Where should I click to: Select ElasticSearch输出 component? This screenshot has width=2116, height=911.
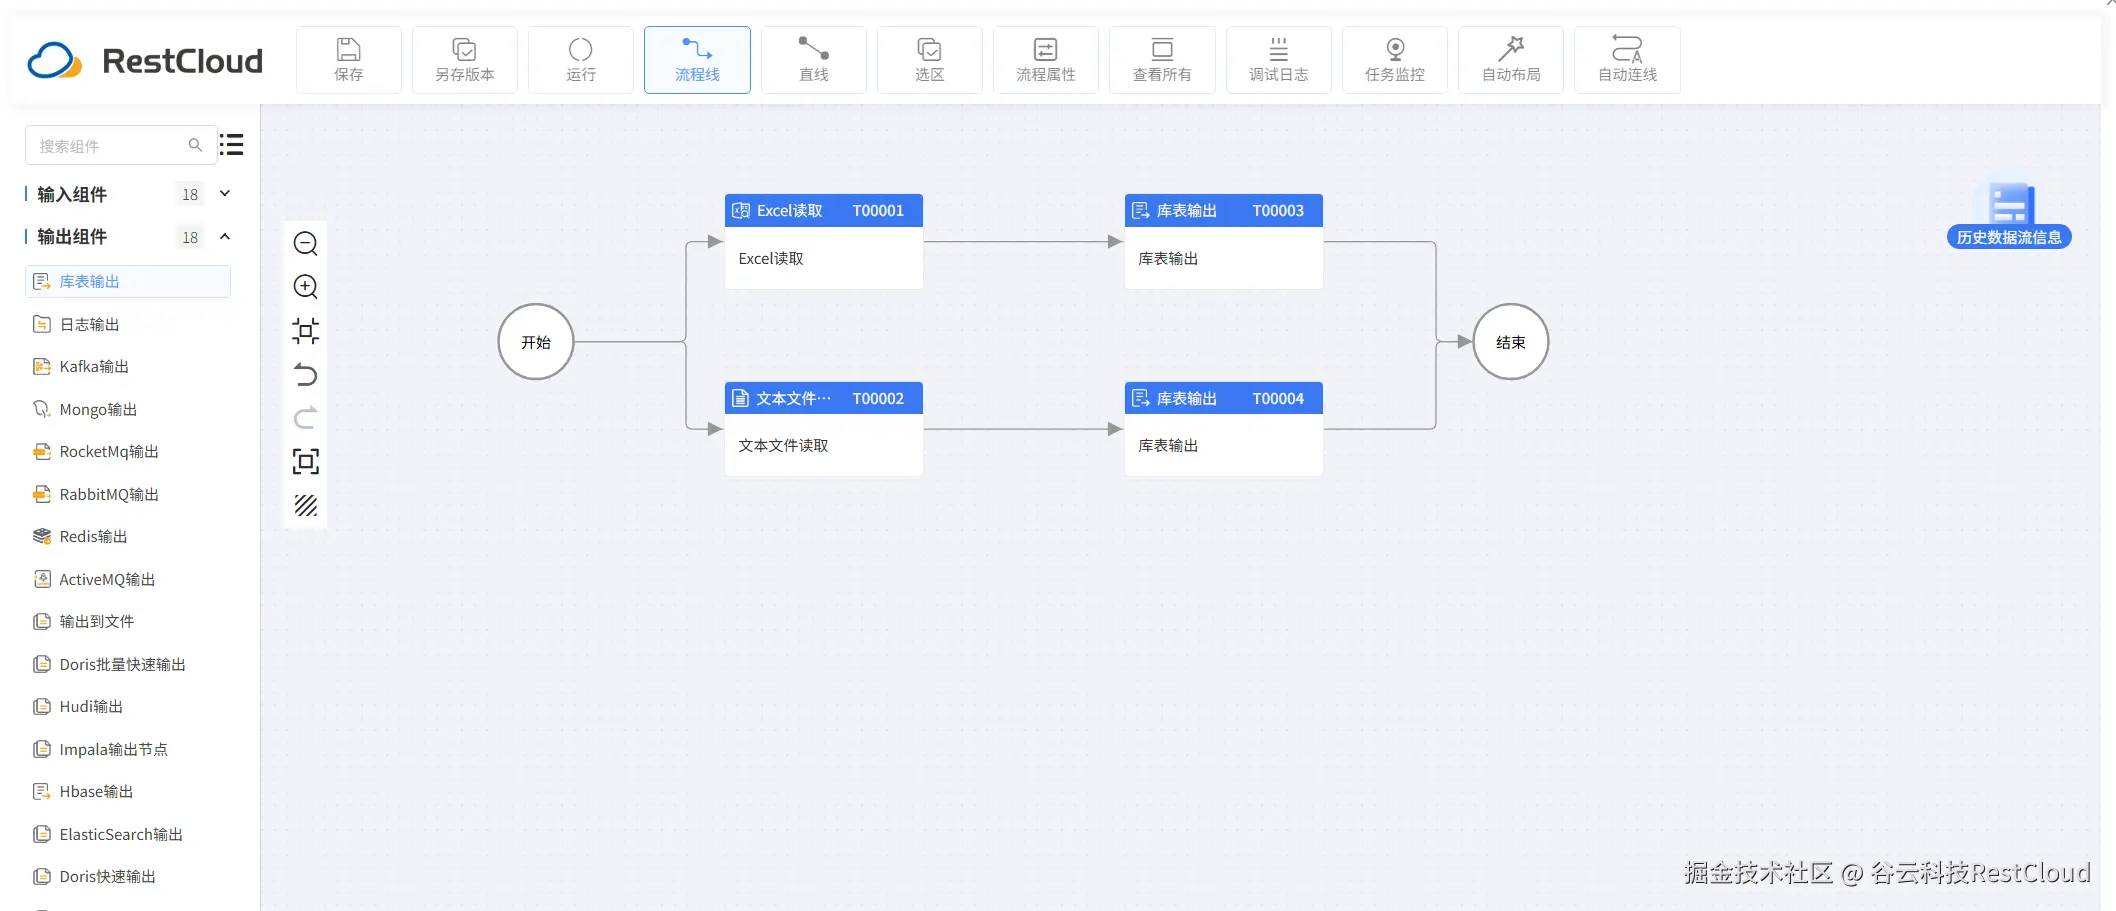coord(128,834)
